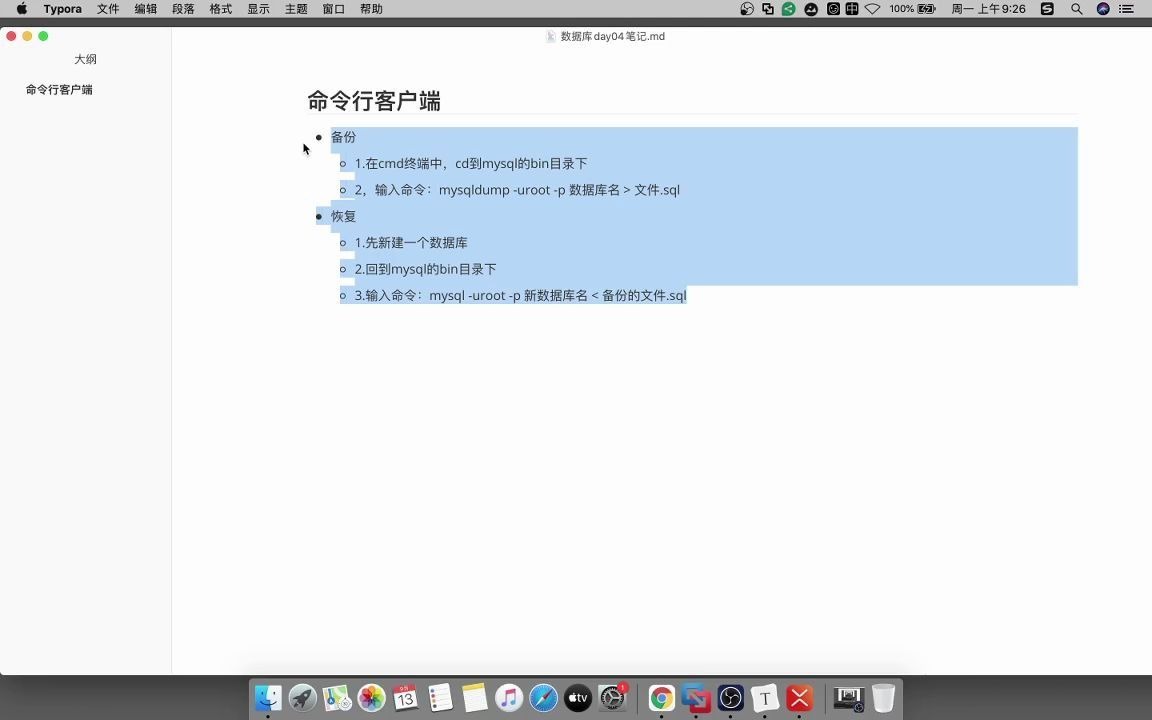This screenshot has width=1152, height=720.
Task: Open Typora's T icon in the Dock
Action: coord(764,698)
